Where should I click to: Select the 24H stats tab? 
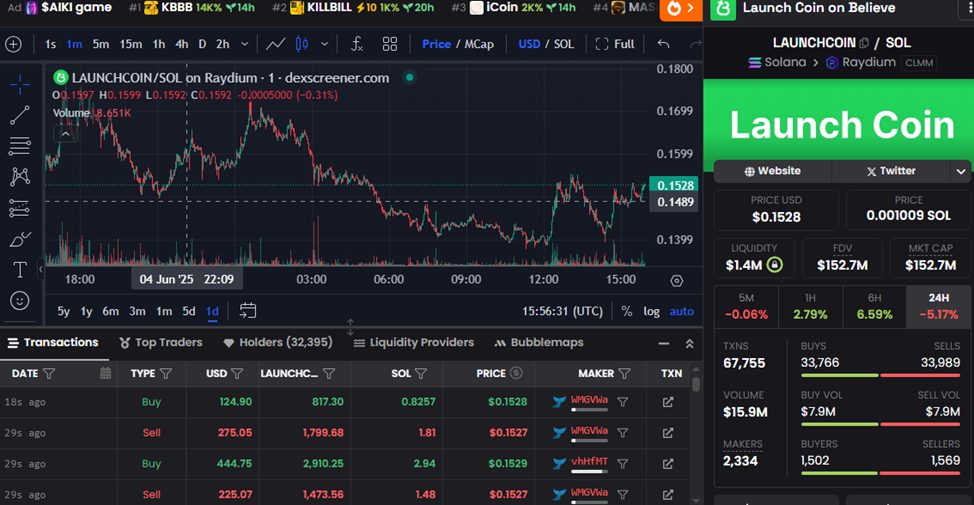coord(939,306)
